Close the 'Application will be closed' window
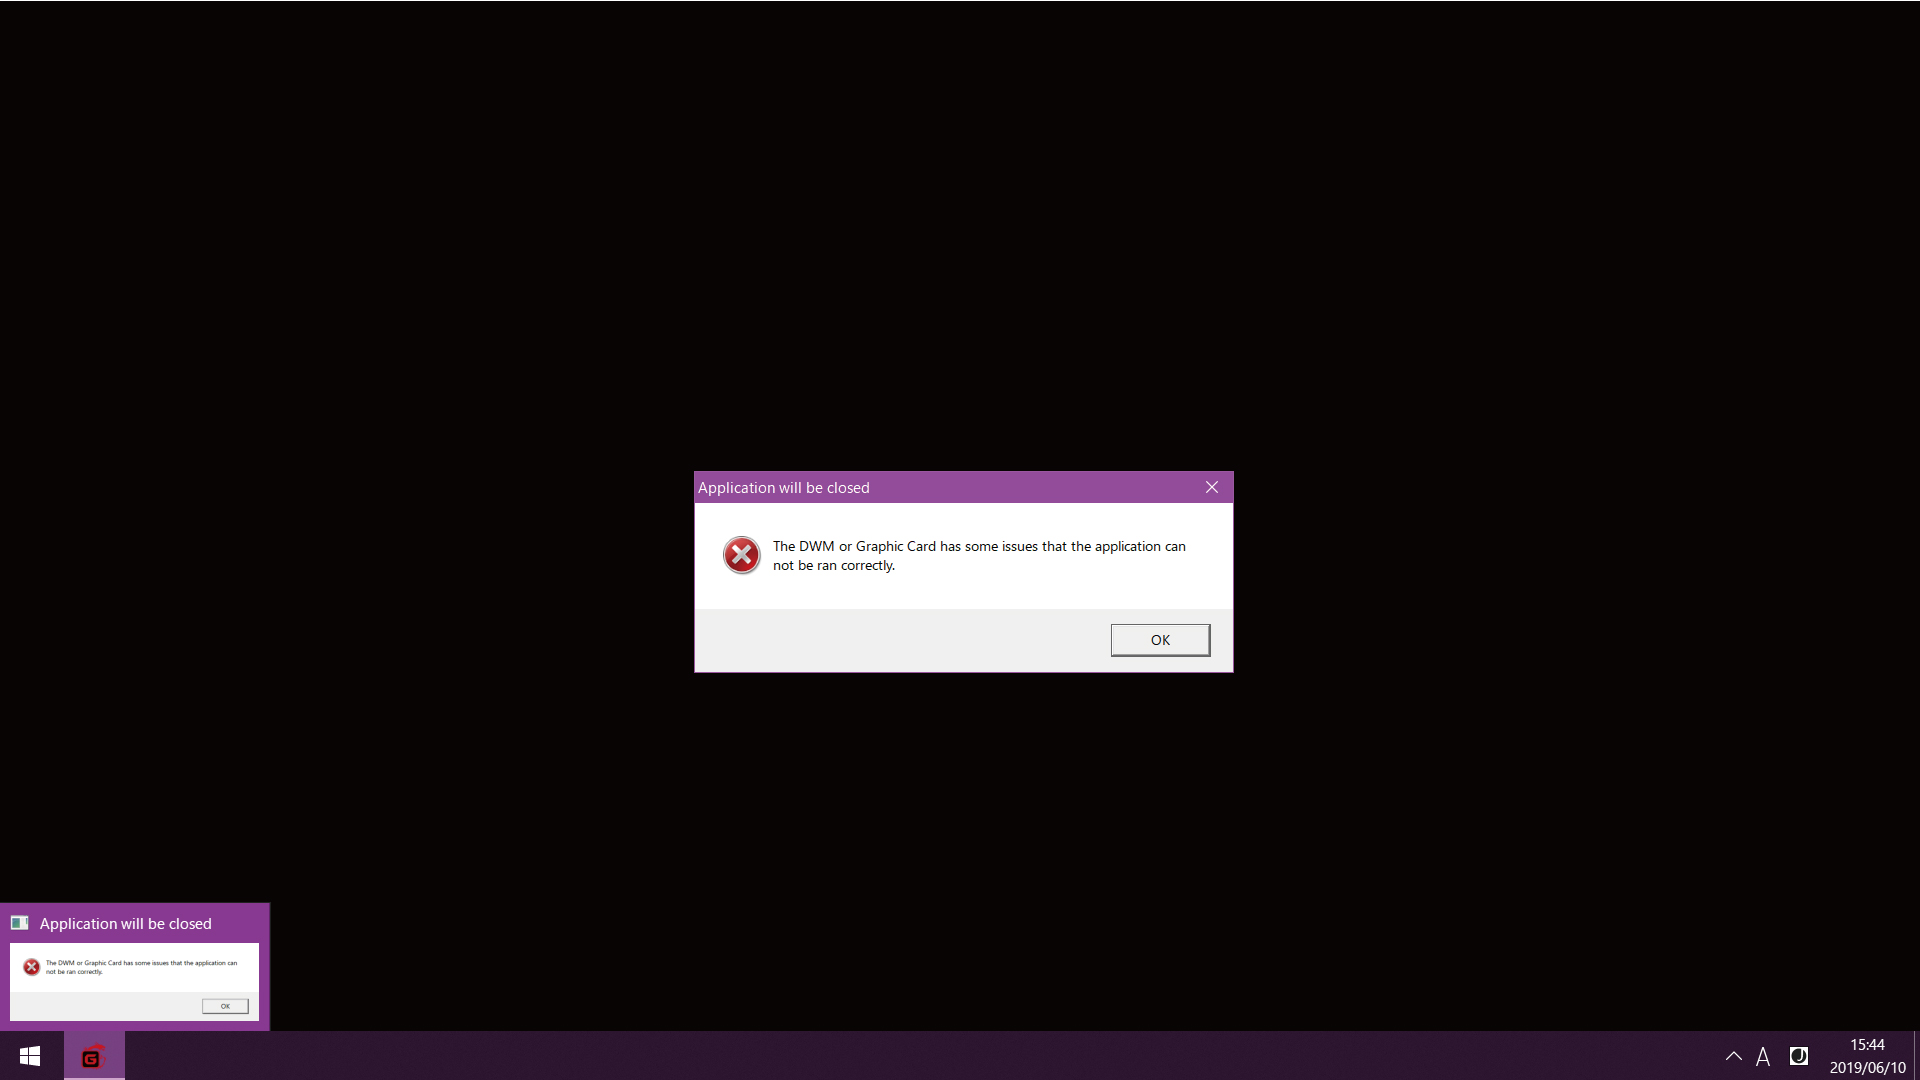The height and width of the screenshot is (1080, 1920). pos(1211,487)
